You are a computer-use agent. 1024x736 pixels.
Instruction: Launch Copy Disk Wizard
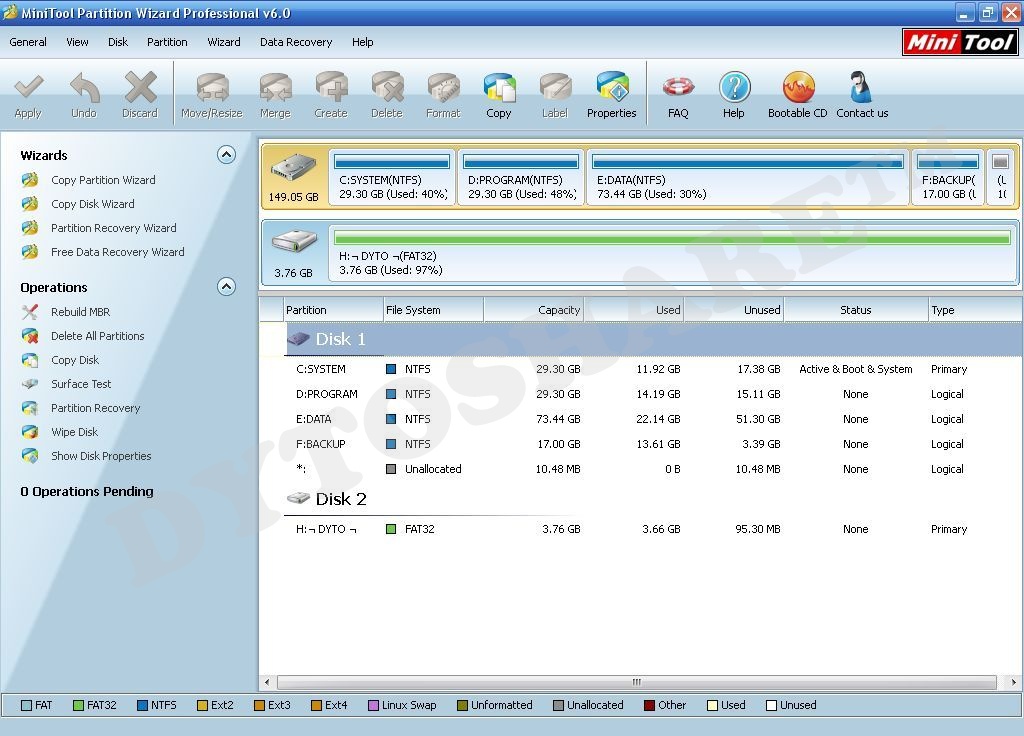coord(93,204)
